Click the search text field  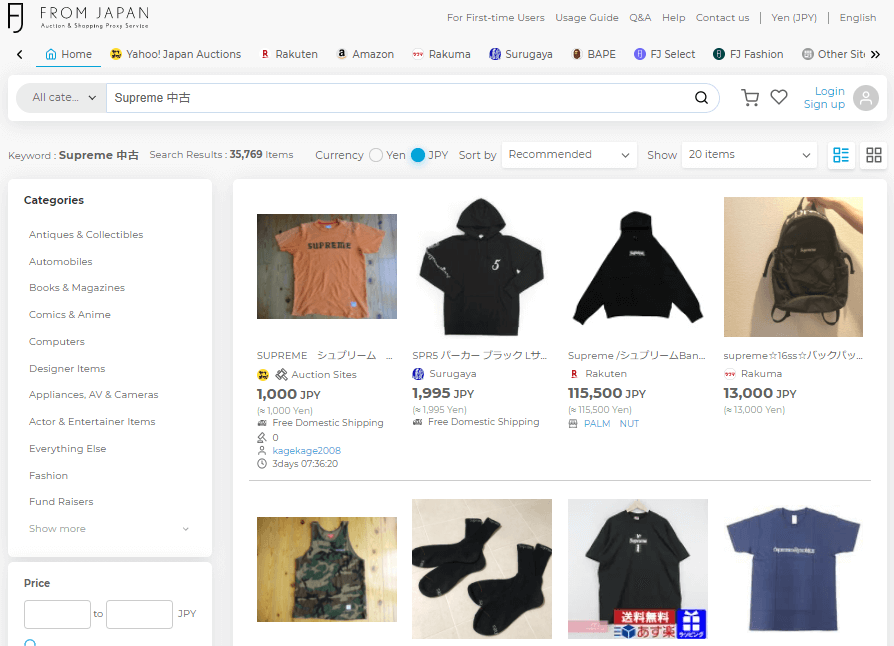coord(399,97)
